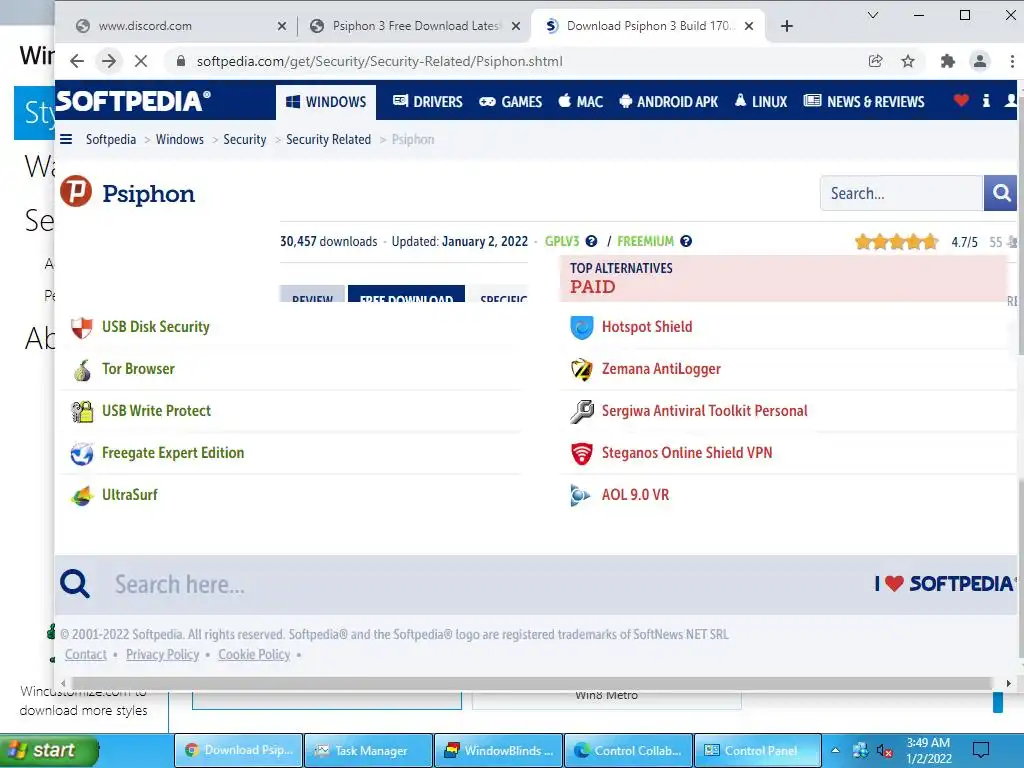This screenshot has width=1024, height=768.
Task: Stop page loading with X button
Action: (x=140, y=61)
